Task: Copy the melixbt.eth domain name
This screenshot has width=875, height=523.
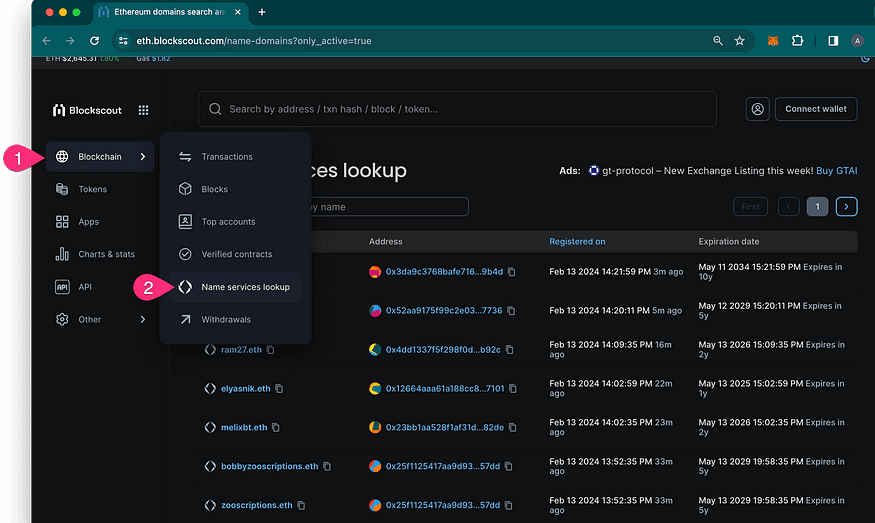Action: click(276, 428)
